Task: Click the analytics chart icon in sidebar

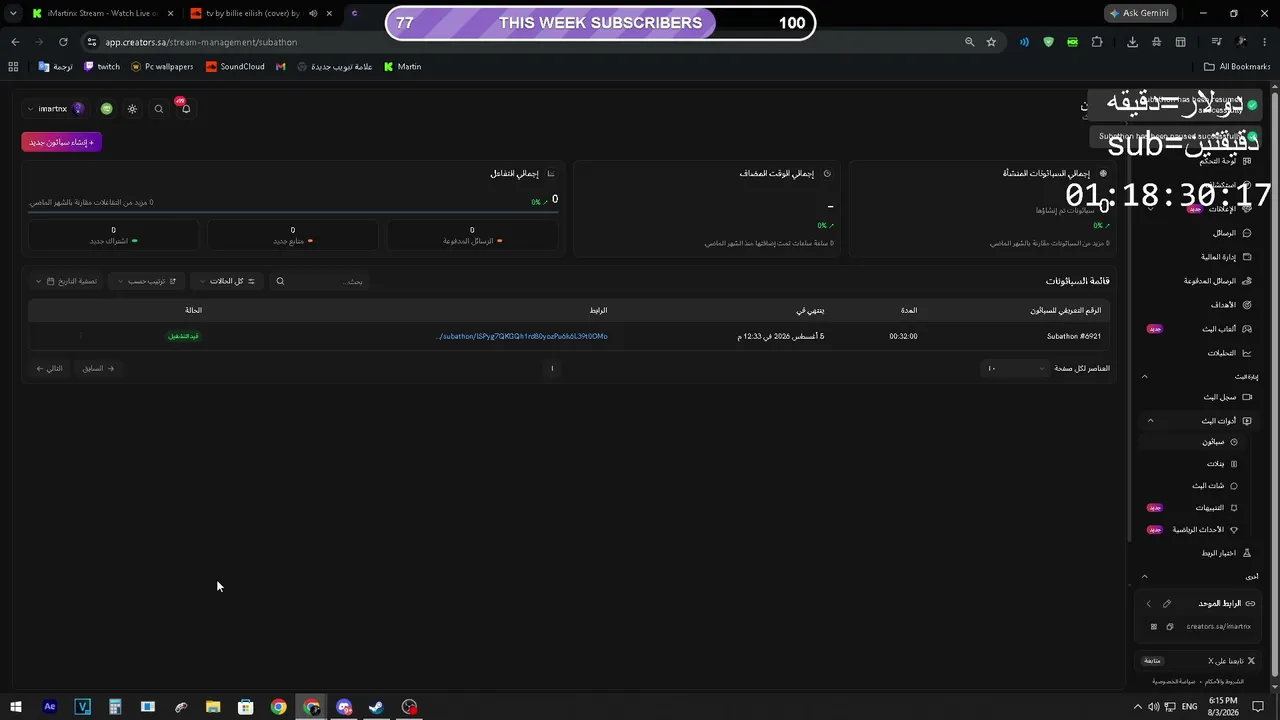Action: [x=1247, y=353]
